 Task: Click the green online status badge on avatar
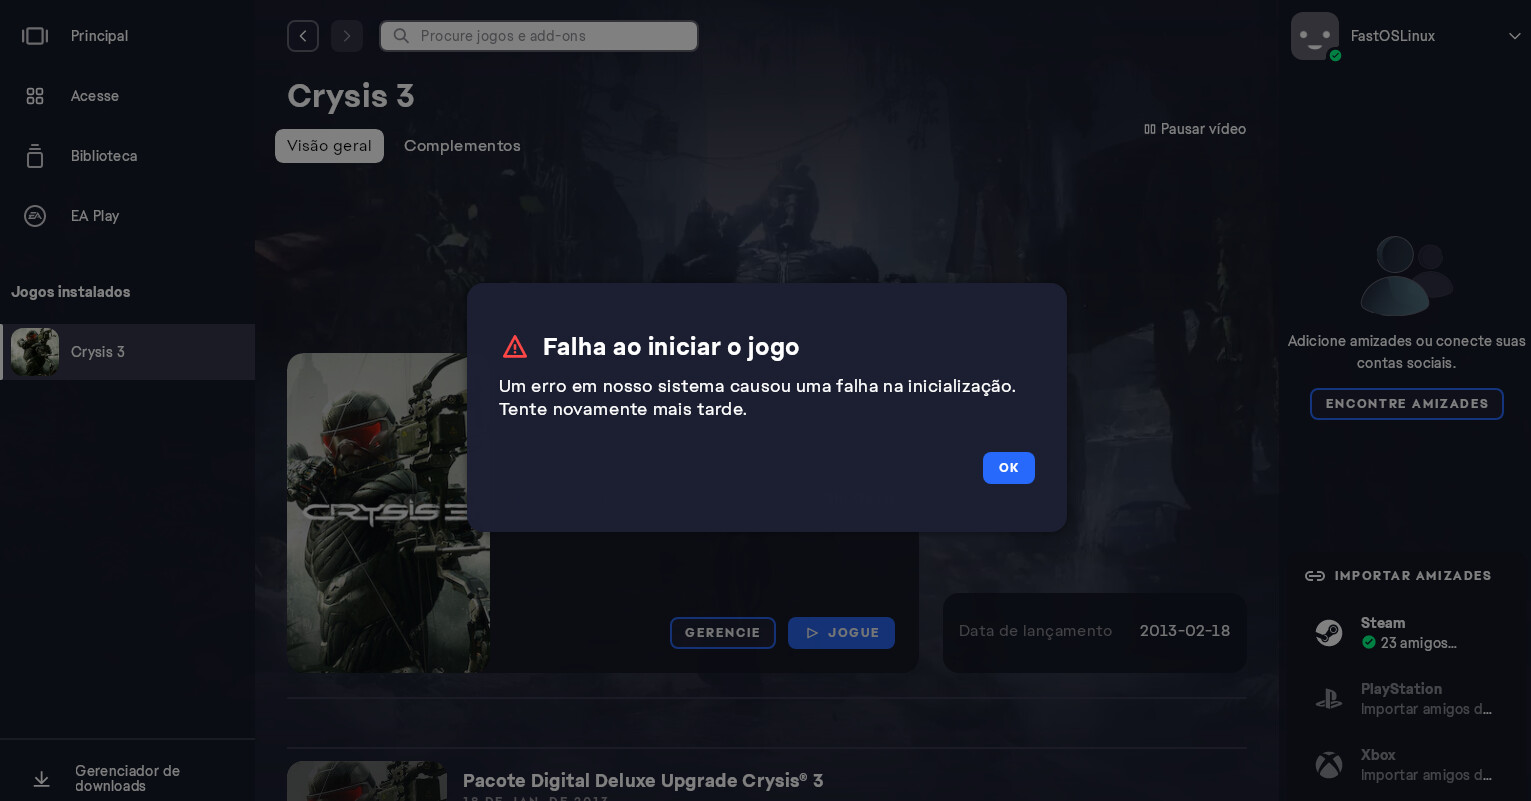1335,56
